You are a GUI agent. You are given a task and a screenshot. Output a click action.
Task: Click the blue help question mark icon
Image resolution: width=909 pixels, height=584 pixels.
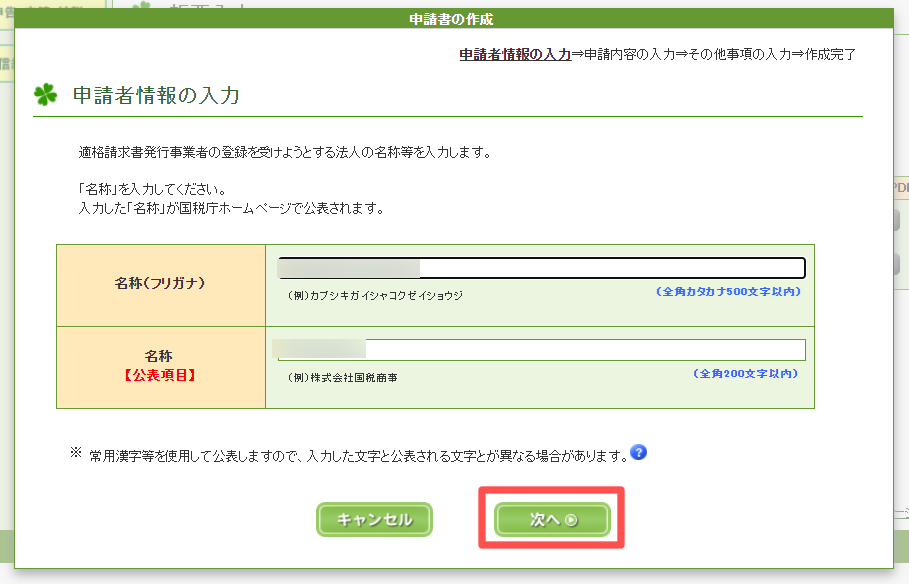point(639,453)
